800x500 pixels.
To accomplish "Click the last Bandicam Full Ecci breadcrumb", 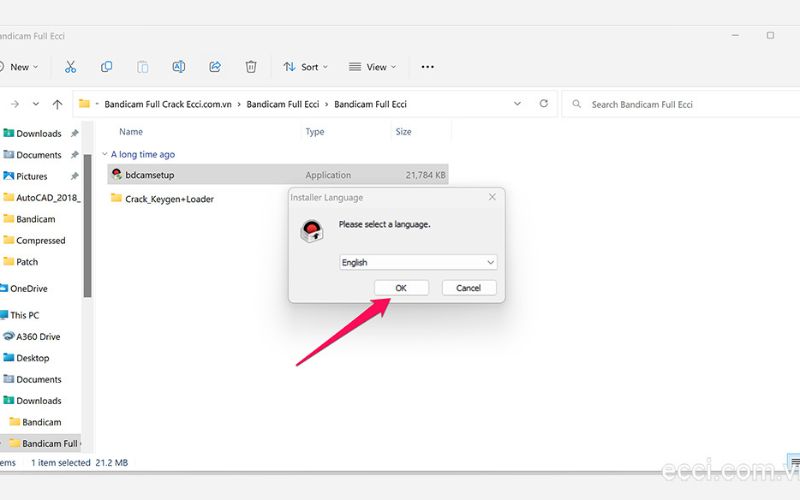I will (370, 104).
